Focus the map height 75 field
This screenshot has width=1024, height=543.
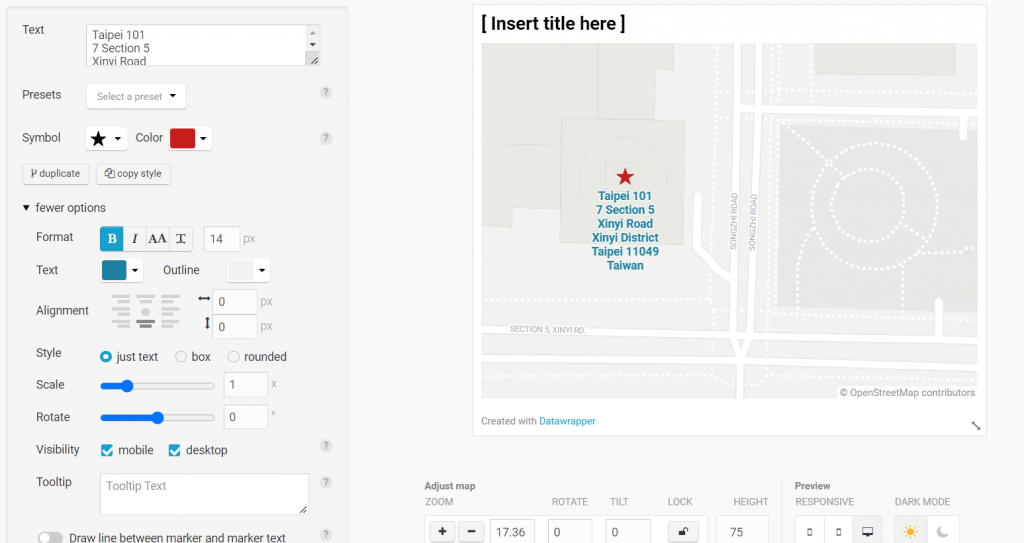743,532
